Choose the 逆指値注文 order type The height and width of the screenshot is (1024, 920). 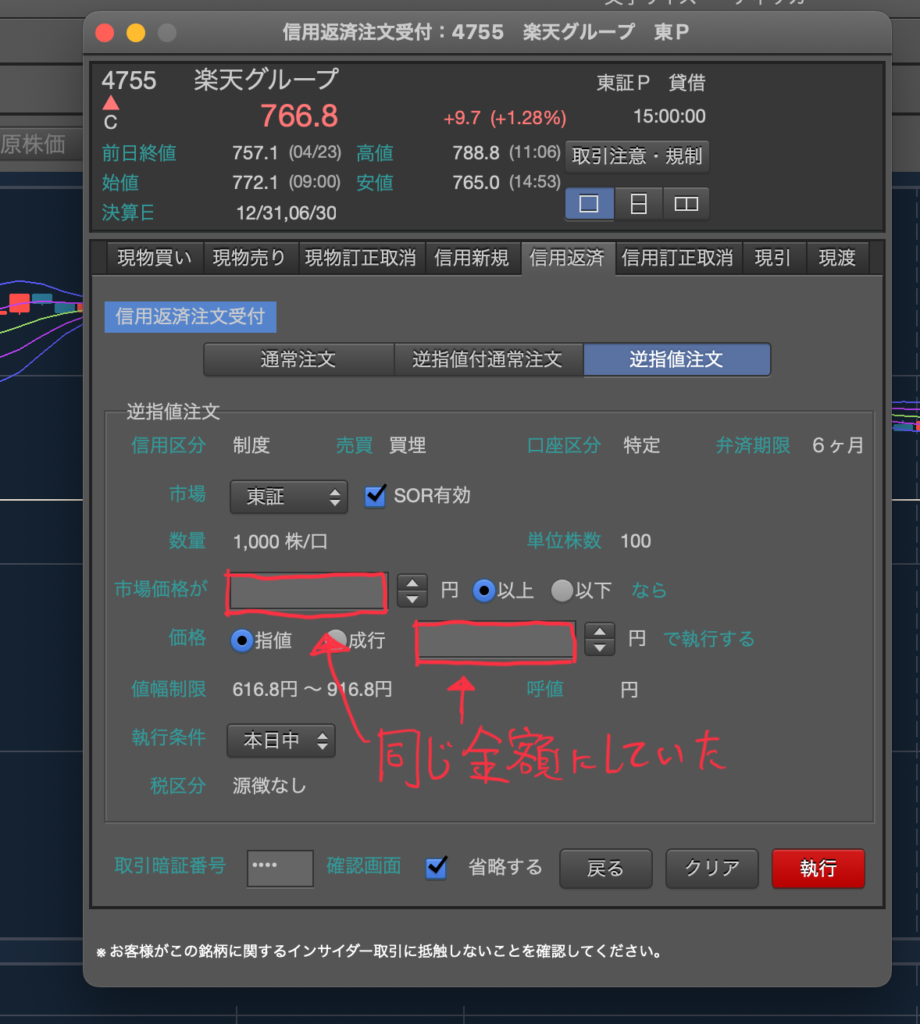(676, 359)
